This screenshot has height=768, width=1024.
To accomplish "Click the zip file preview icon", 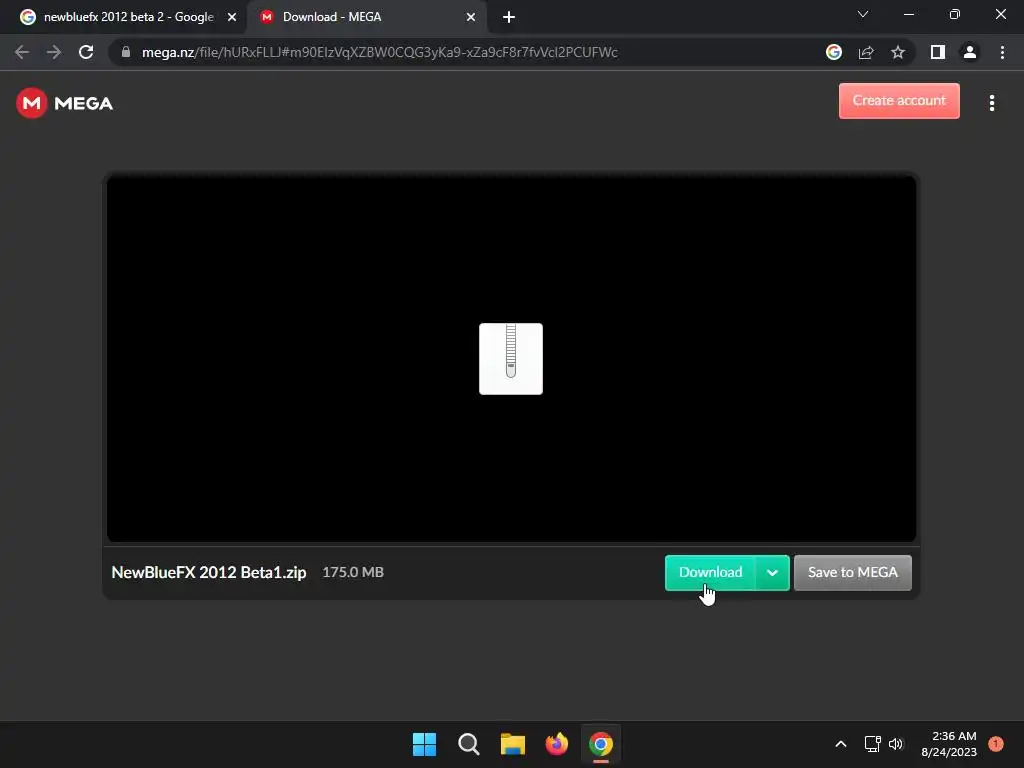I will 511,359.
